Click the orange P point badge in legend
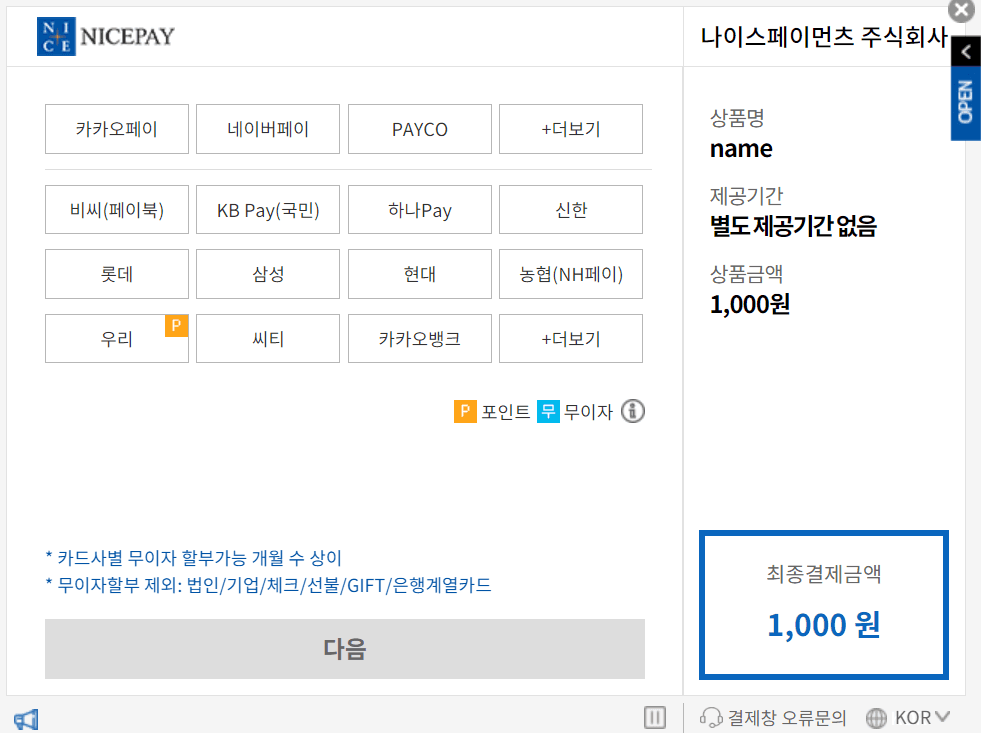Image resolution: width=981 pixels, height=733 pixels. point(465,411)
